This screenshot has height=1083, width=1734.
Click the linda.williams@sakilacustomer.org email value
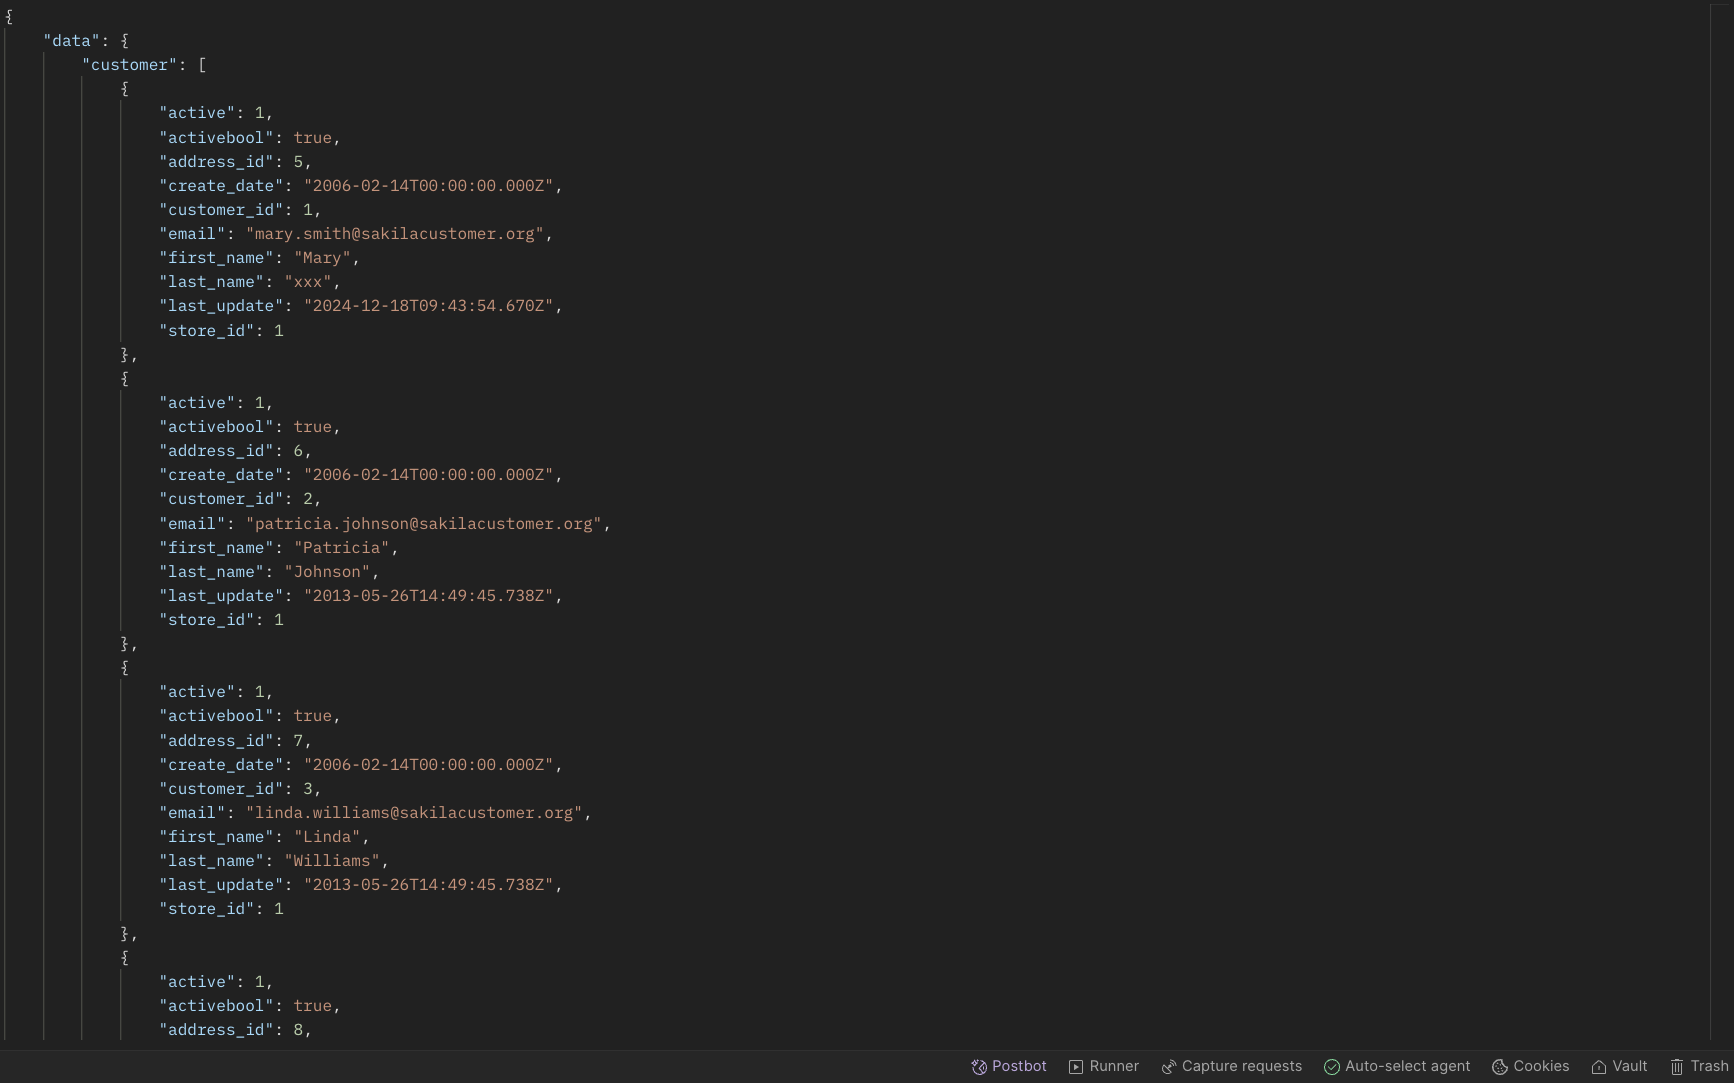click(414, 813)
